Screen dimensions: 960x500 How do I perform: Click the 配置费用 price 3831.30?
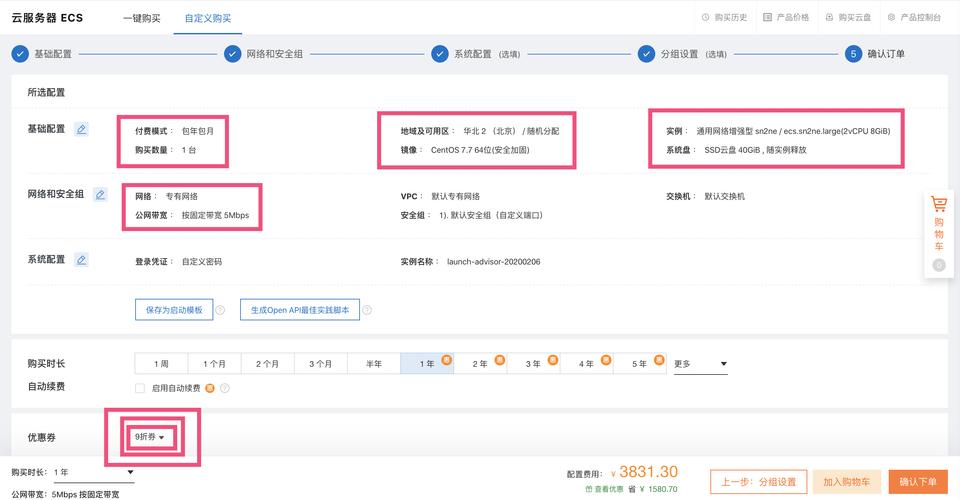[x=648, y=472]
